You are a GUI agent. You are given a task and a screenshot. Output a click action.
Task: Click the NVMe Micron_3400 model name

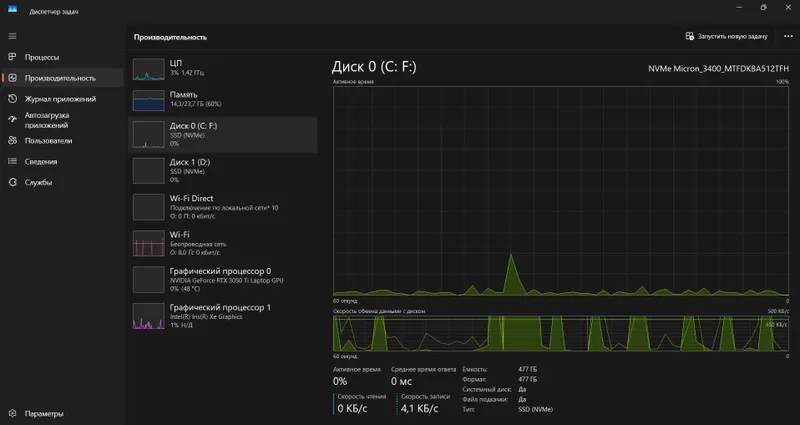[x=718, y=69]
